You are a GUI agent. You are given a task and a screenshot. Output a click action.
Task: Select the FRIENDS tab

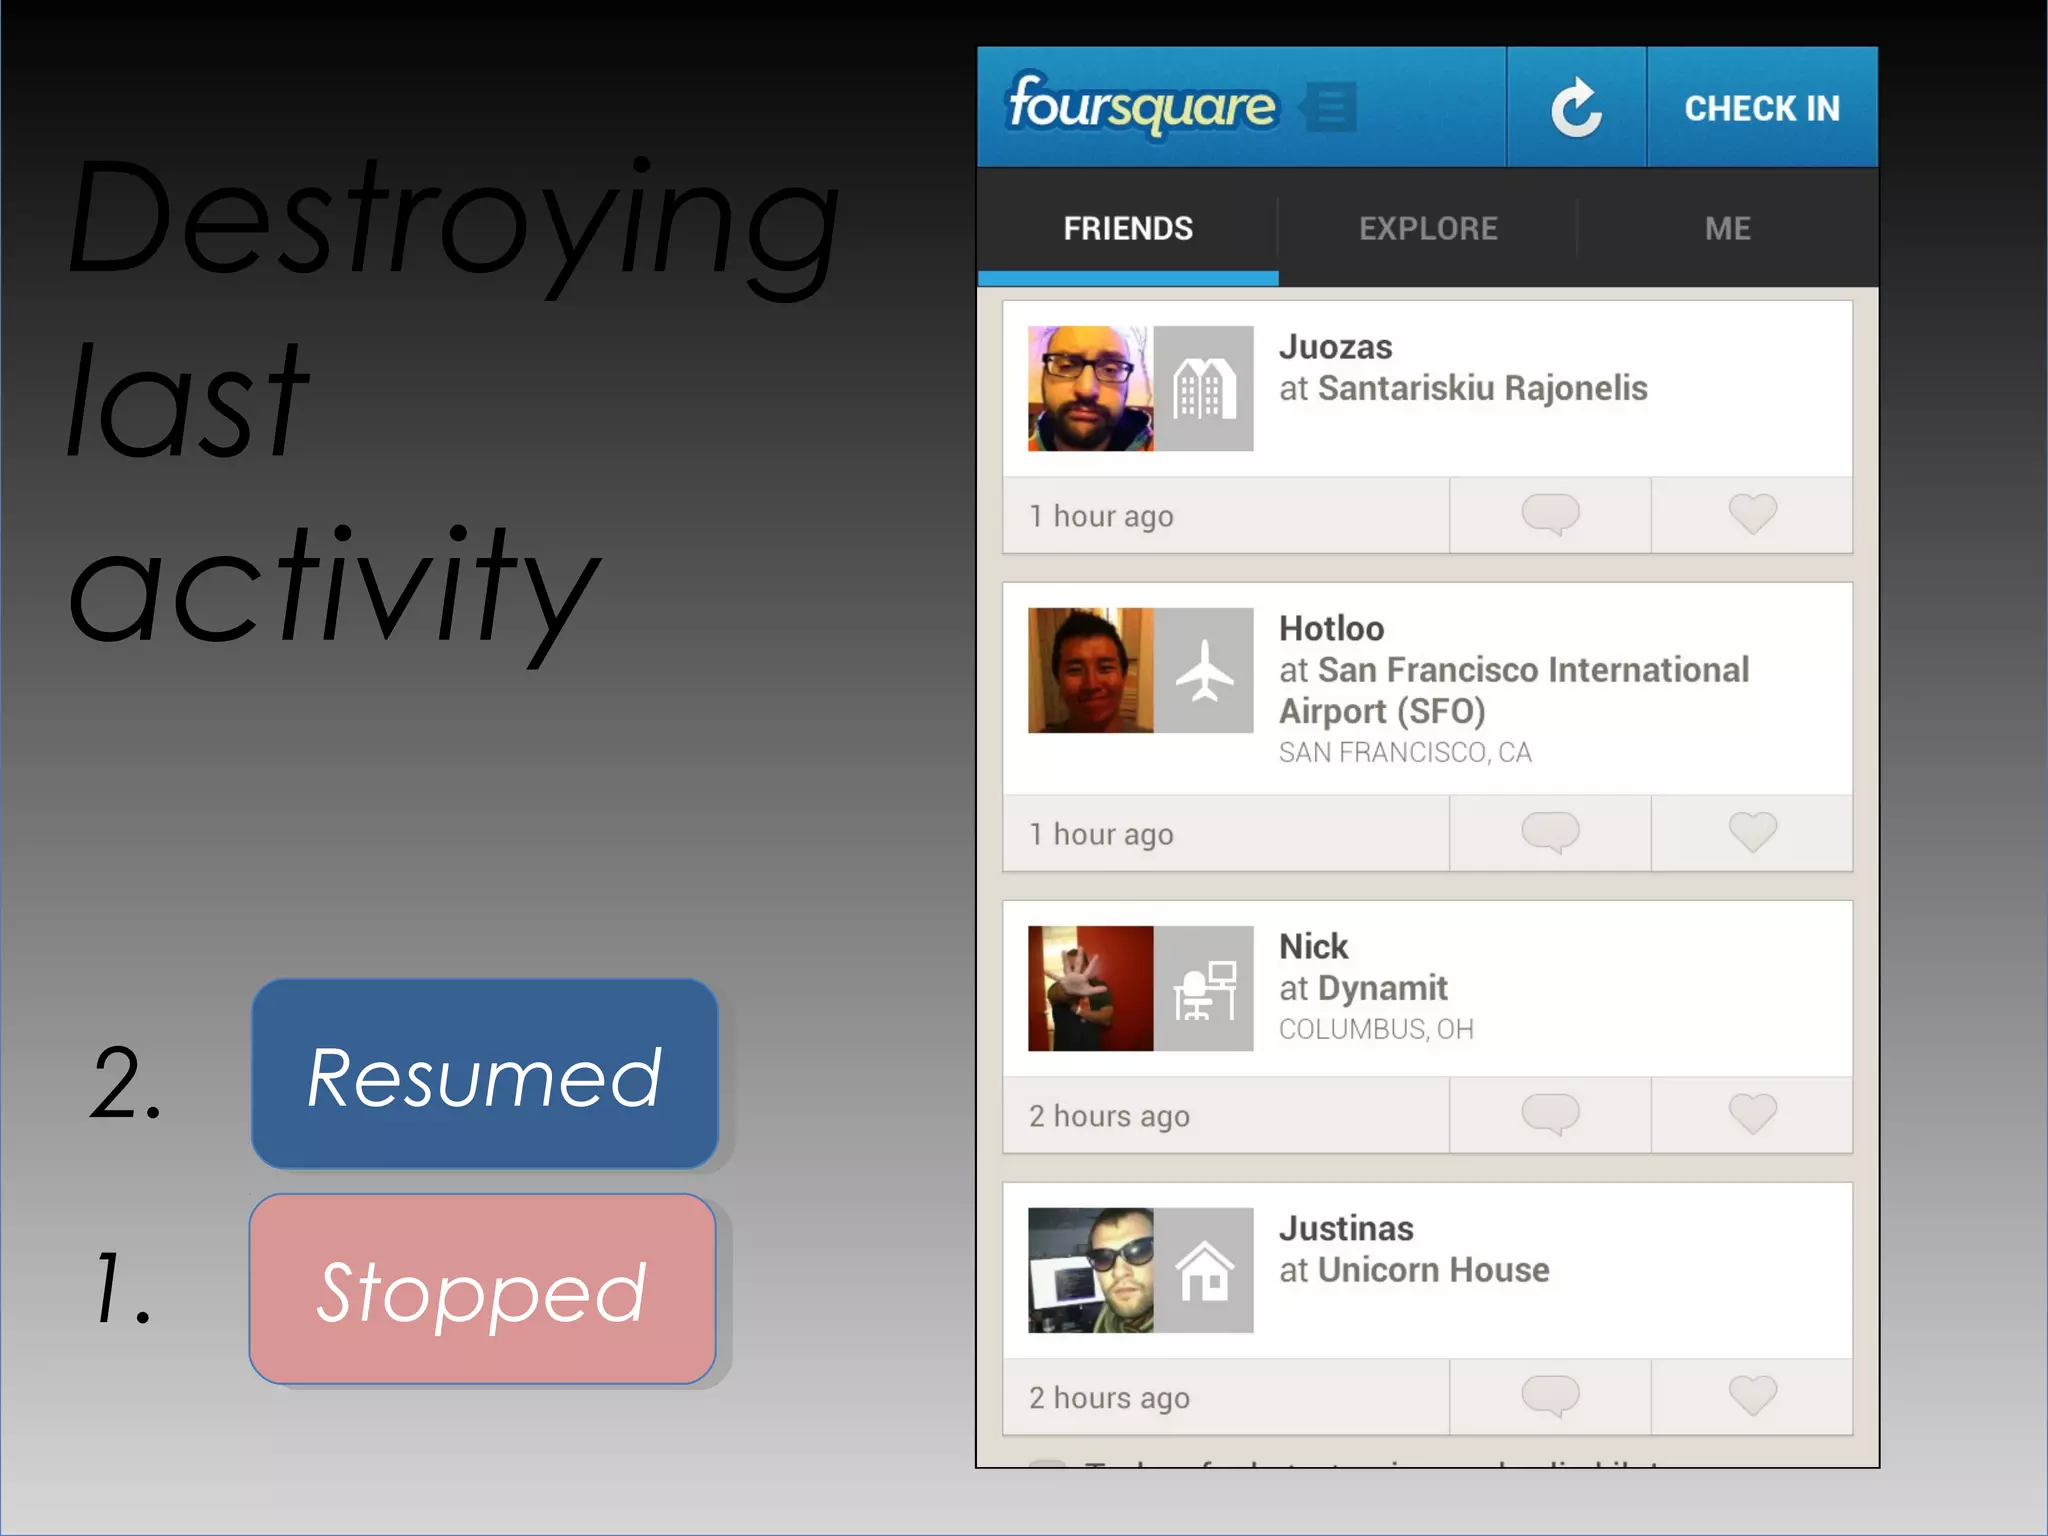1127,229
